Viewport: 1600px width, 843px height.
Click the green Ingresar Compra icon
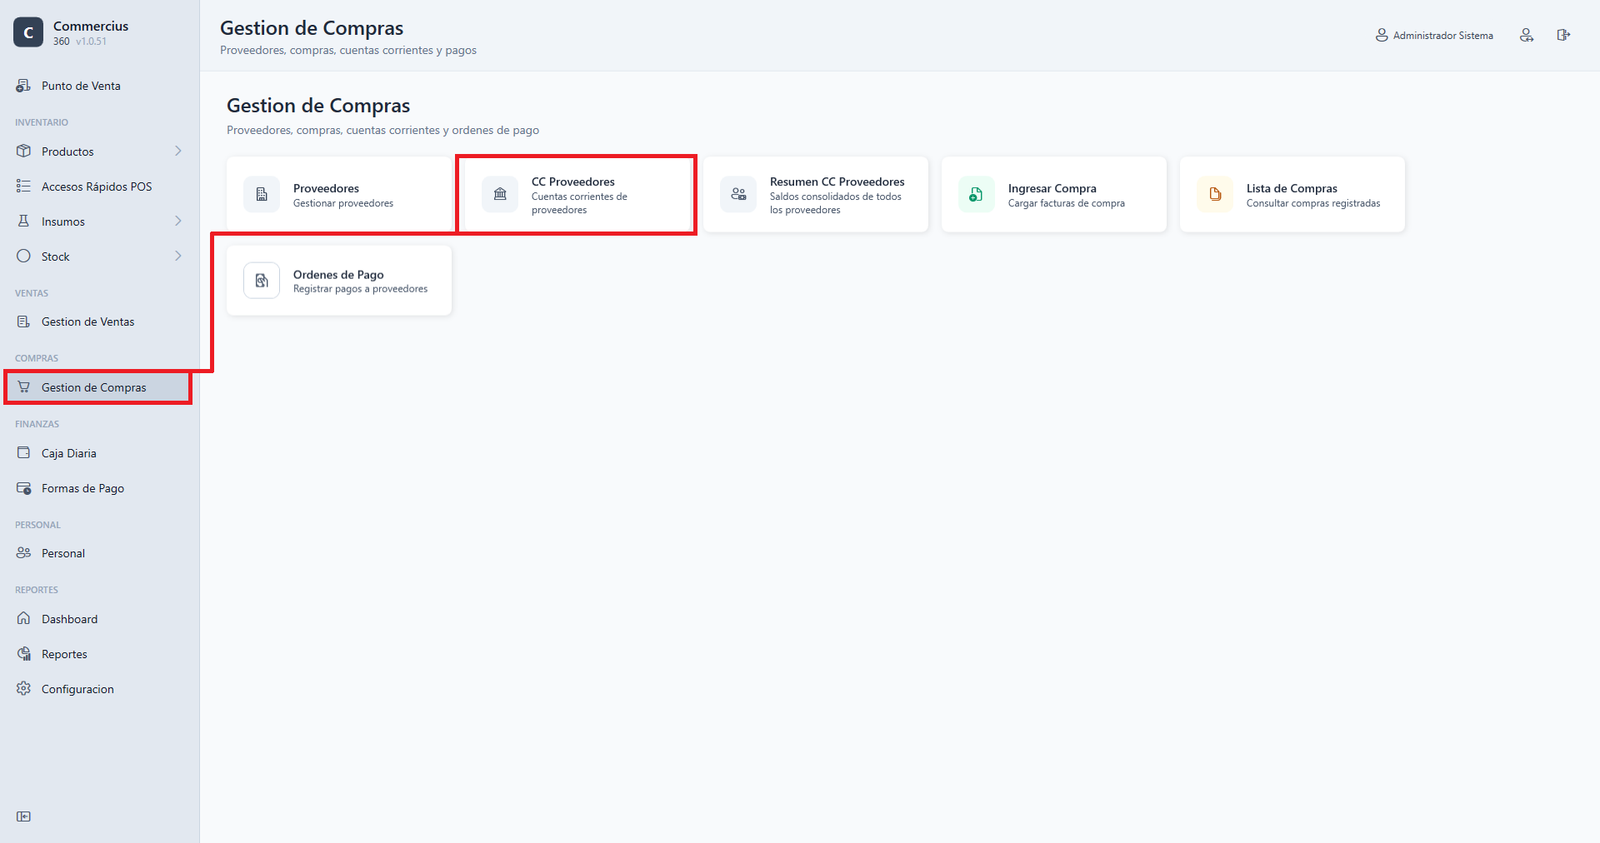(x=976, y=195)
